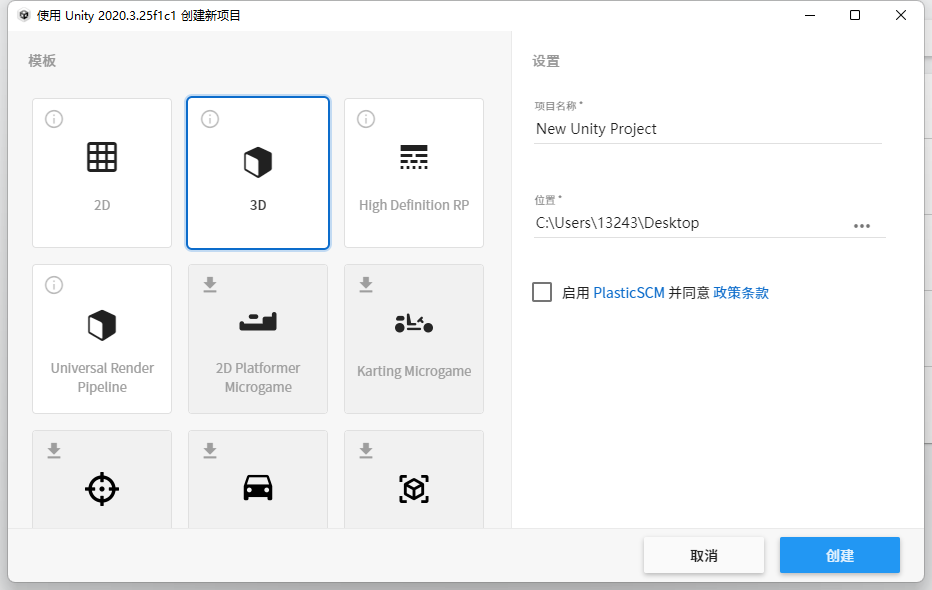Open the 政策条款 policy terms link
The image size is (932, 590).
(741, 293)
